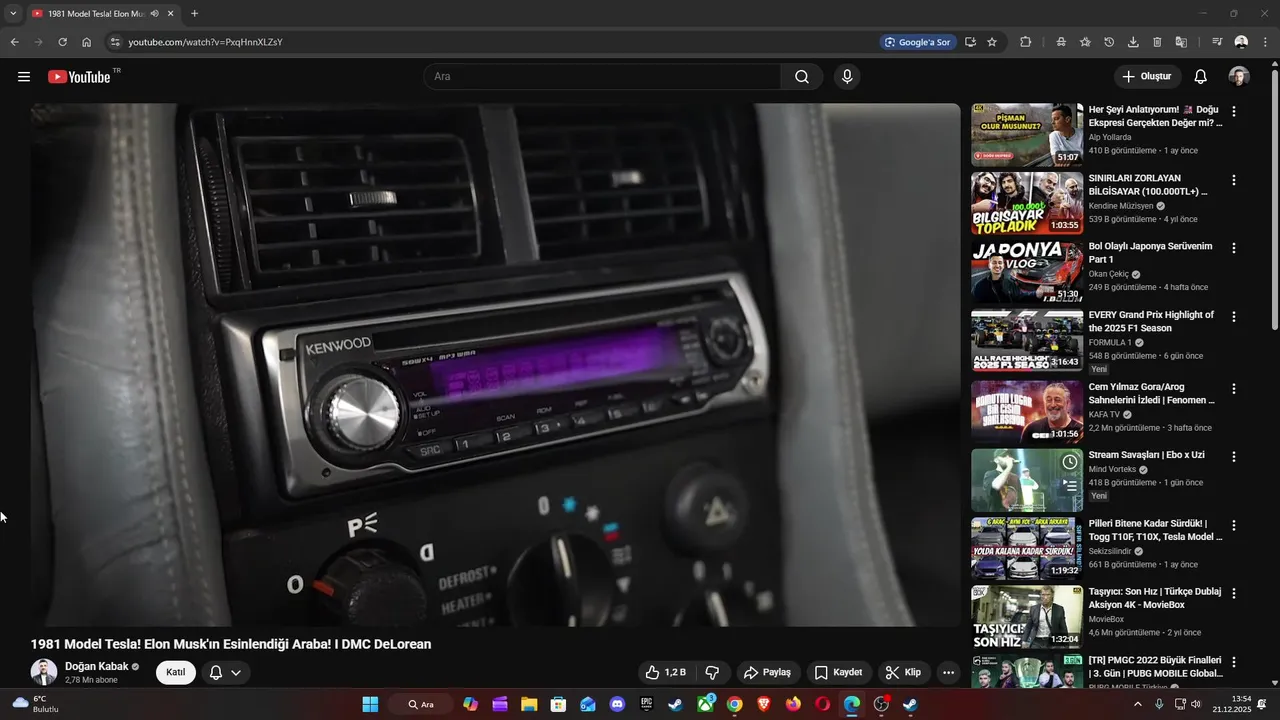Open options for Stream Savaşları video

(1234, 456)
